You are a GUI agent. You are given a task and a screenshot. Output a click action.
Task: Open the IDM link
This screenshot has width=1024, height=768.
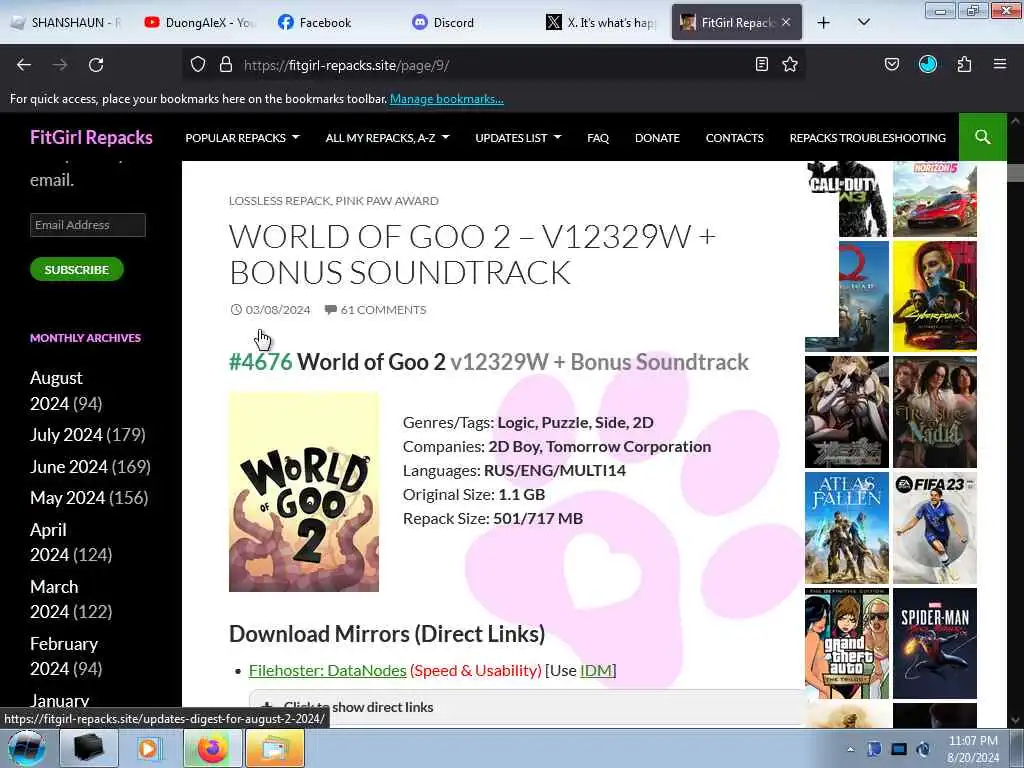[x=596, y=670]
